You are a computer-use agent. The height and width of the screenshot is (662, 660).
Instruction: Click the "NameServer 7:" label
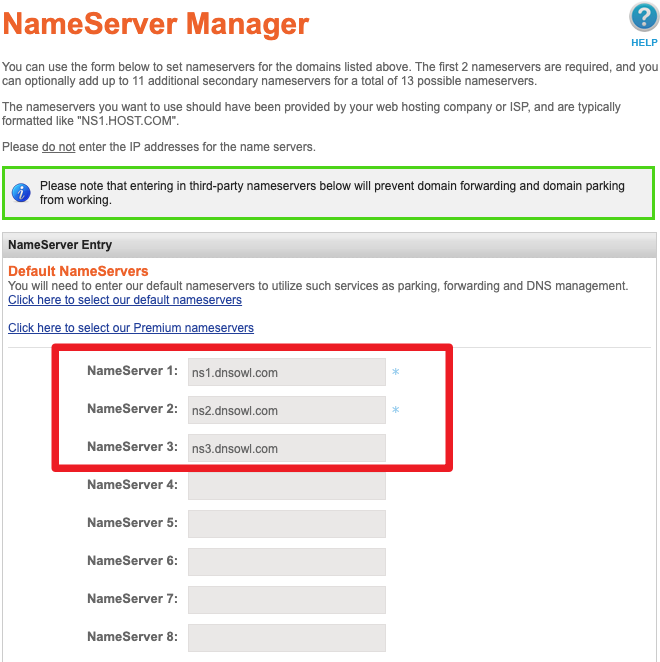[x=132, y=599]
